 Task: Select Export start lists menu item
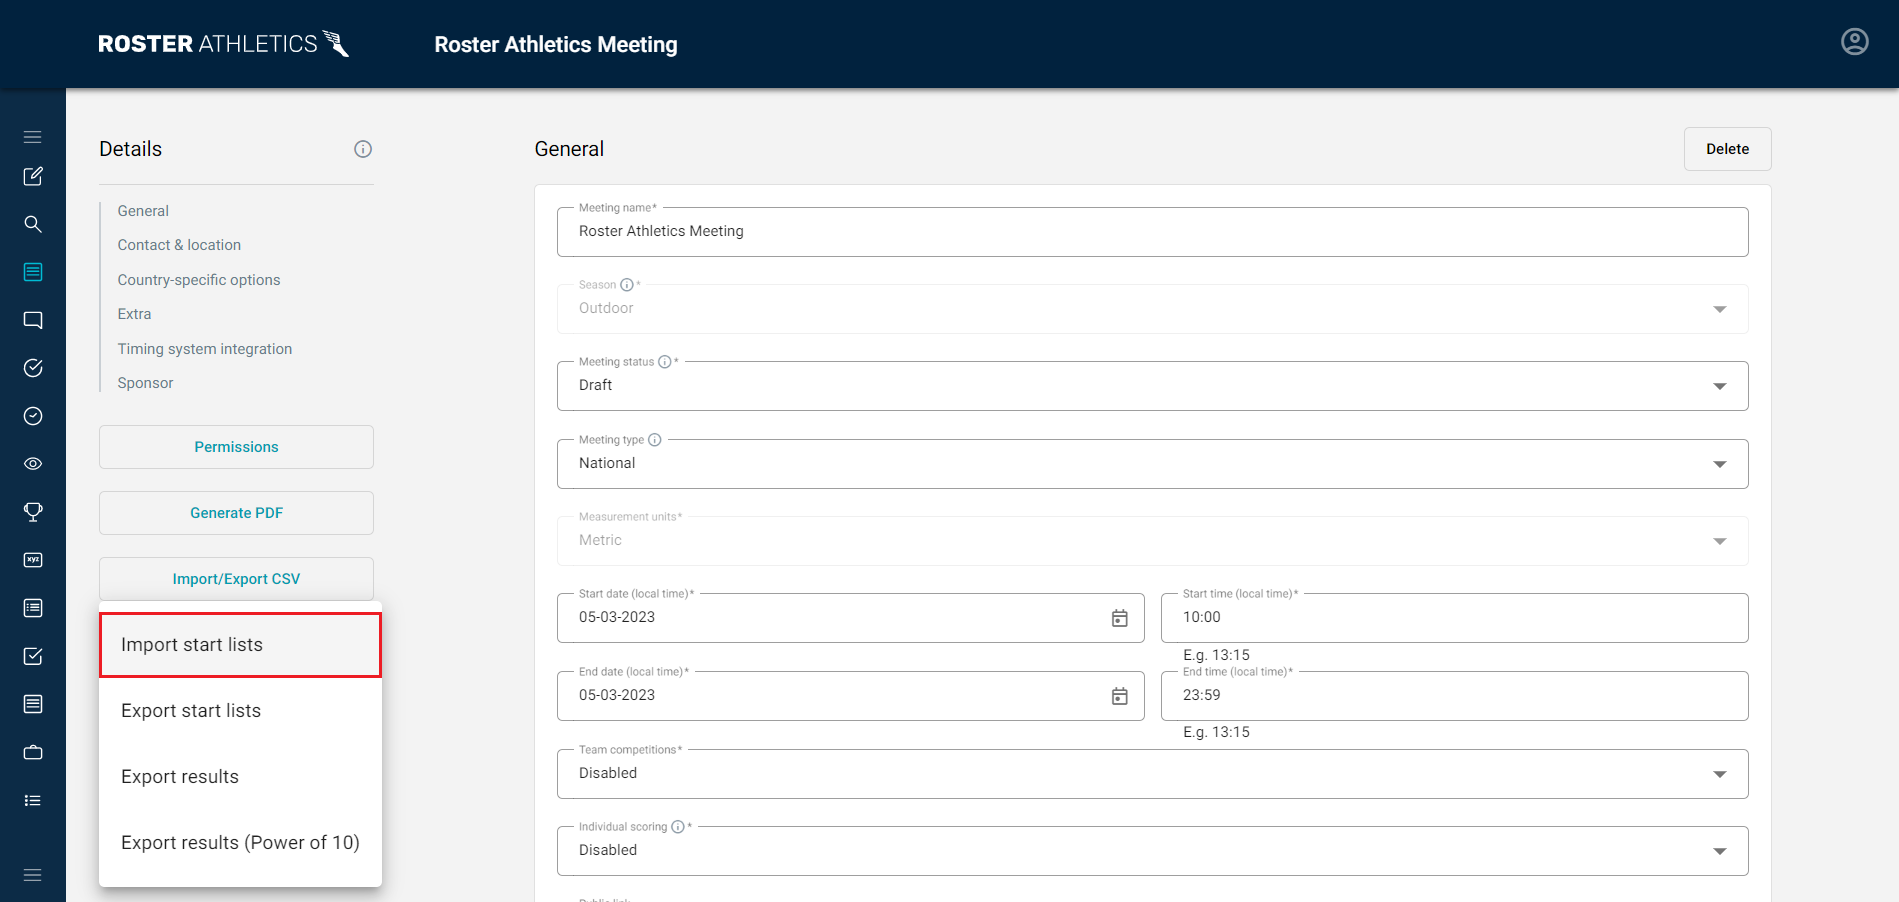point(190,710)
